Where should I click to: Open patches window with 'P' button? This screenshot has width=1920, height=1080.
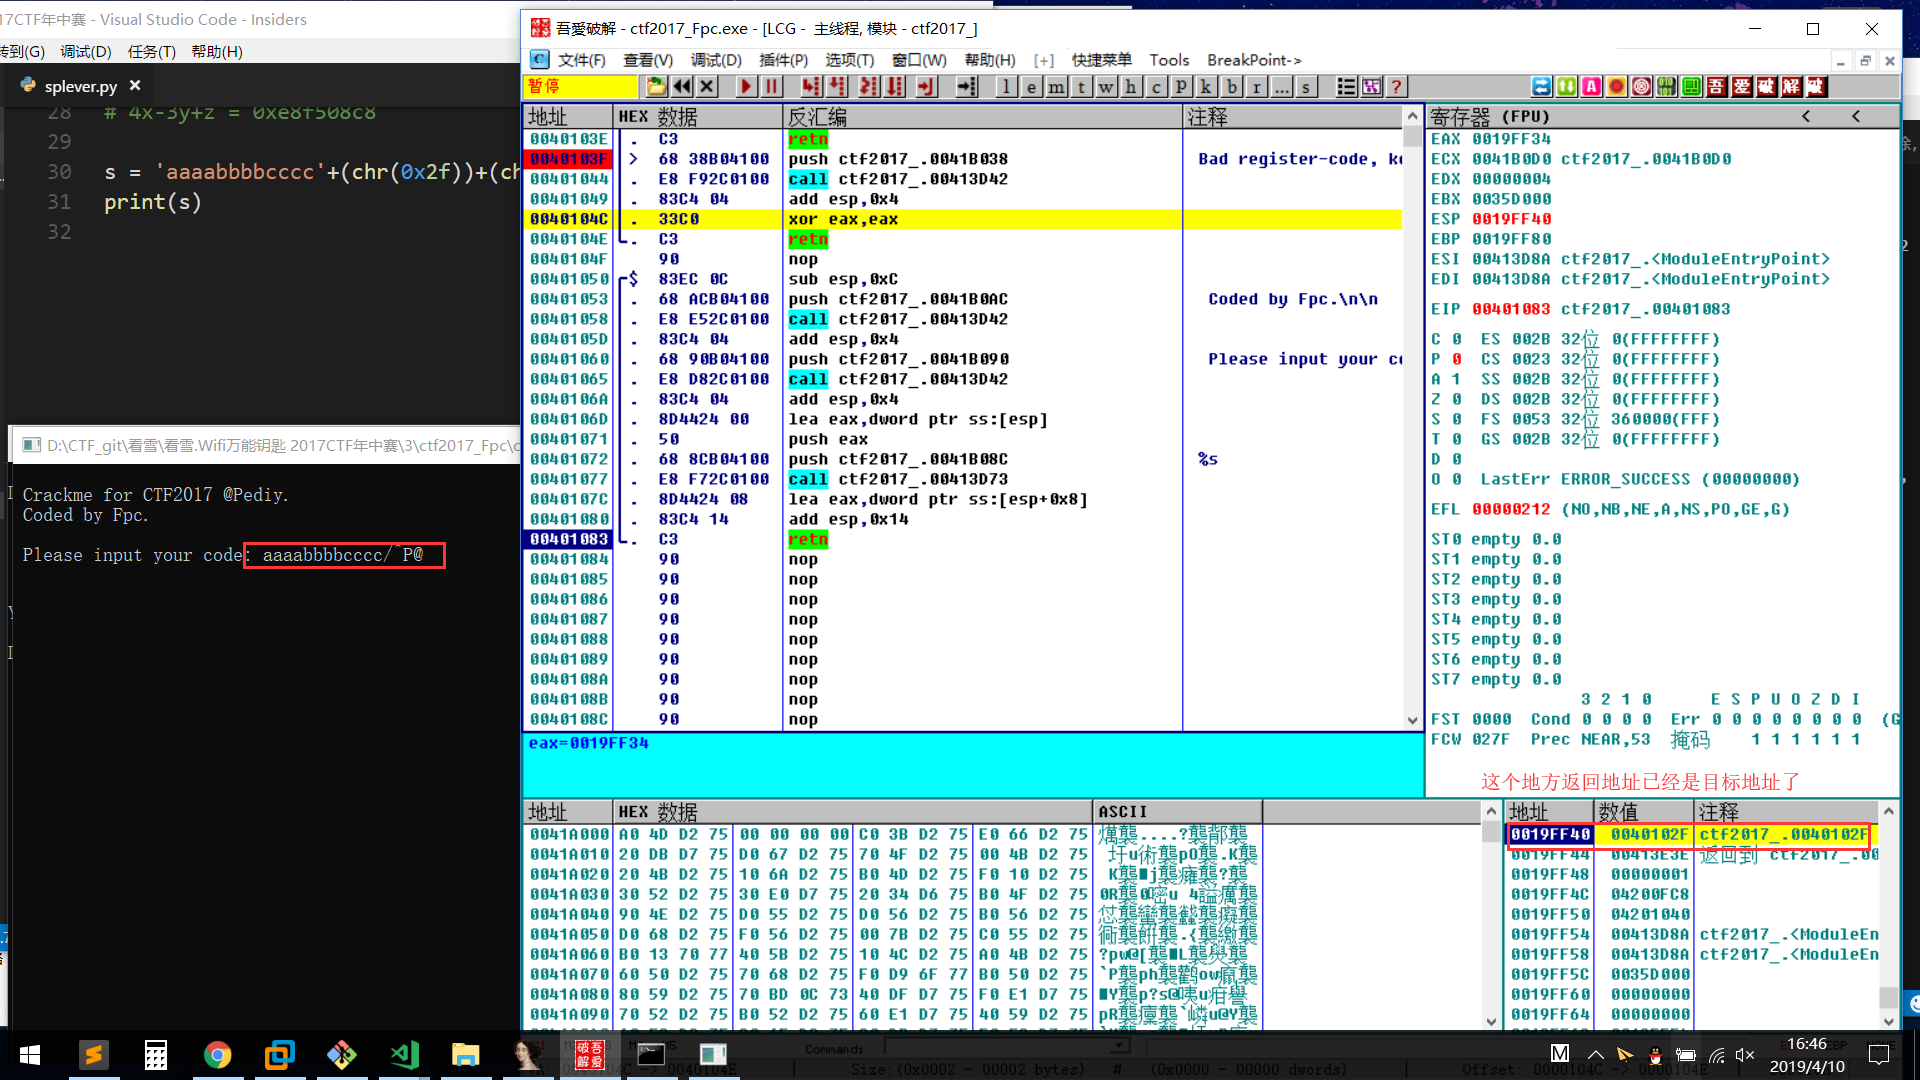[x=1181, y=87]
